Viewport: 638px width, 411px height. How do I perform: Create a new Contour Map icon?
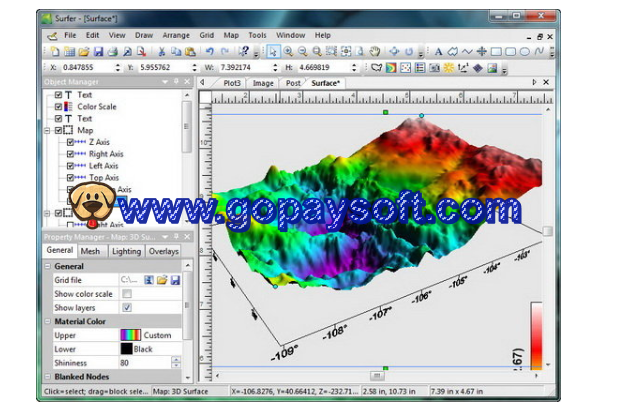tap(391, 68)
